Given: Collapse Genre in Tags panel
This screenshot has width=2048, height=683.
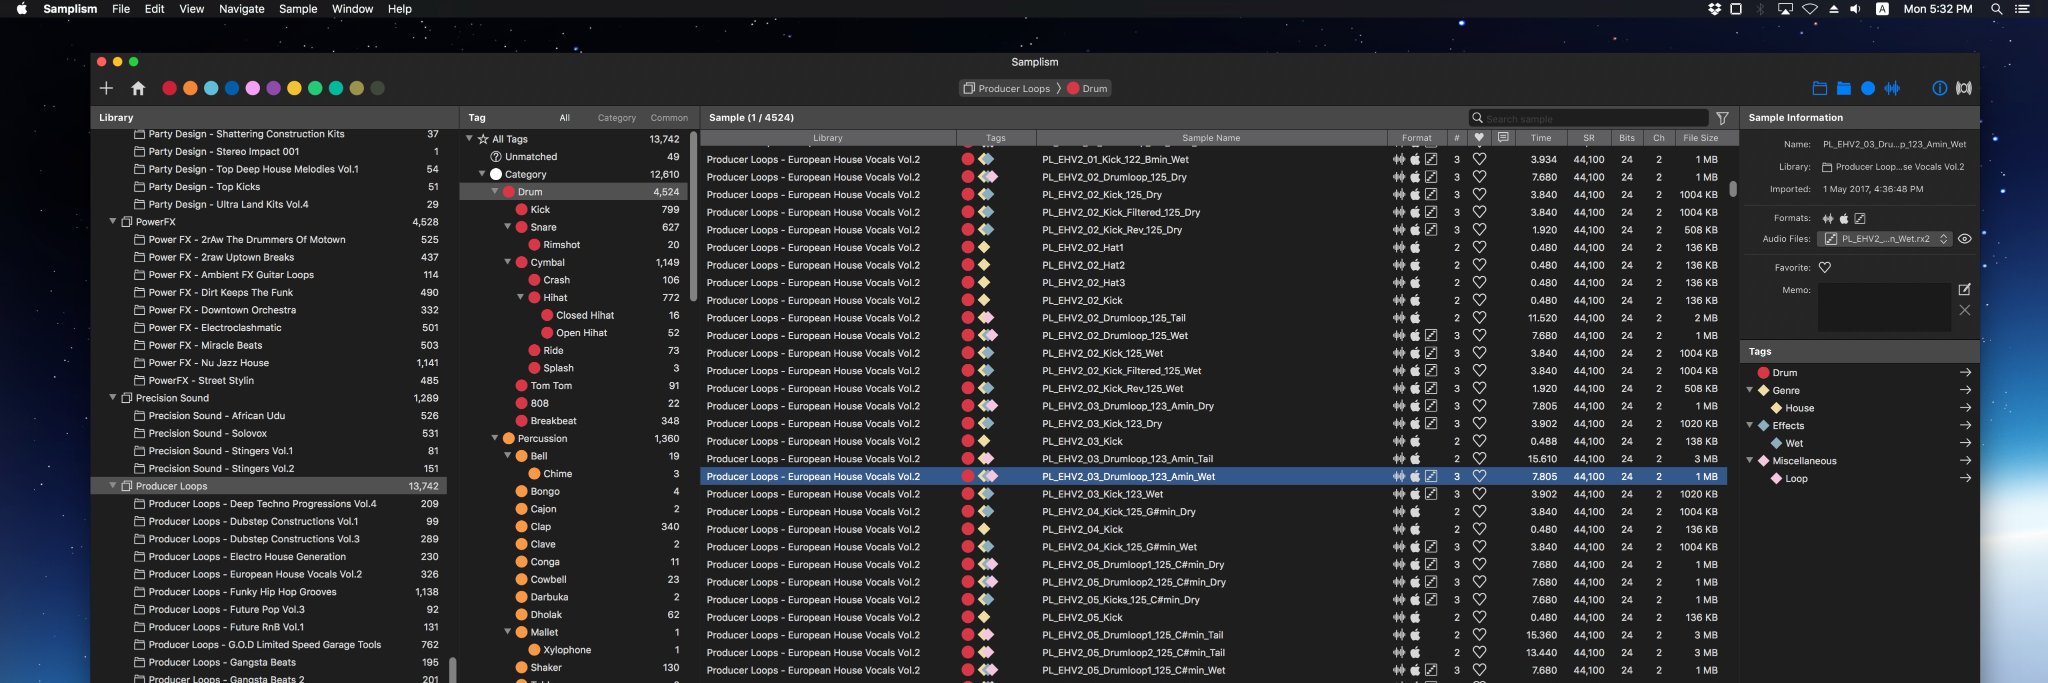Looking at the screenshot, I should 1749,390.
